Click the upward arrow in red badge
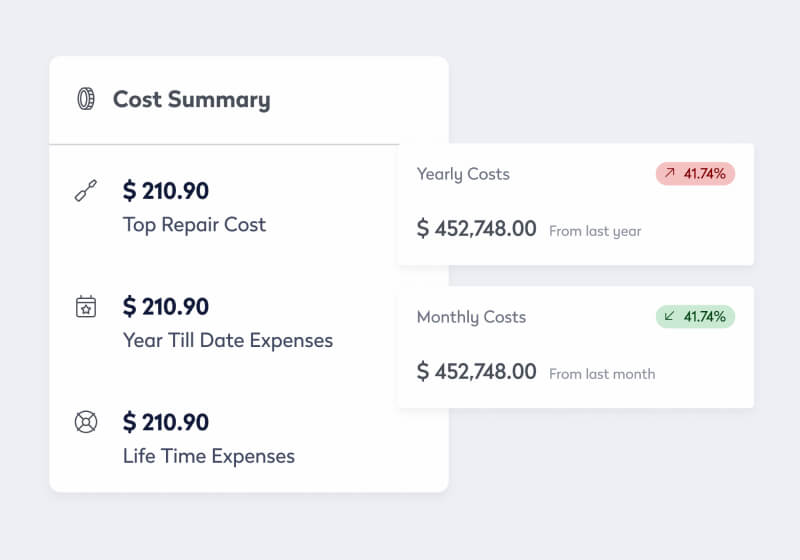This screenshot has height=560, width=800. pos(669,174)
